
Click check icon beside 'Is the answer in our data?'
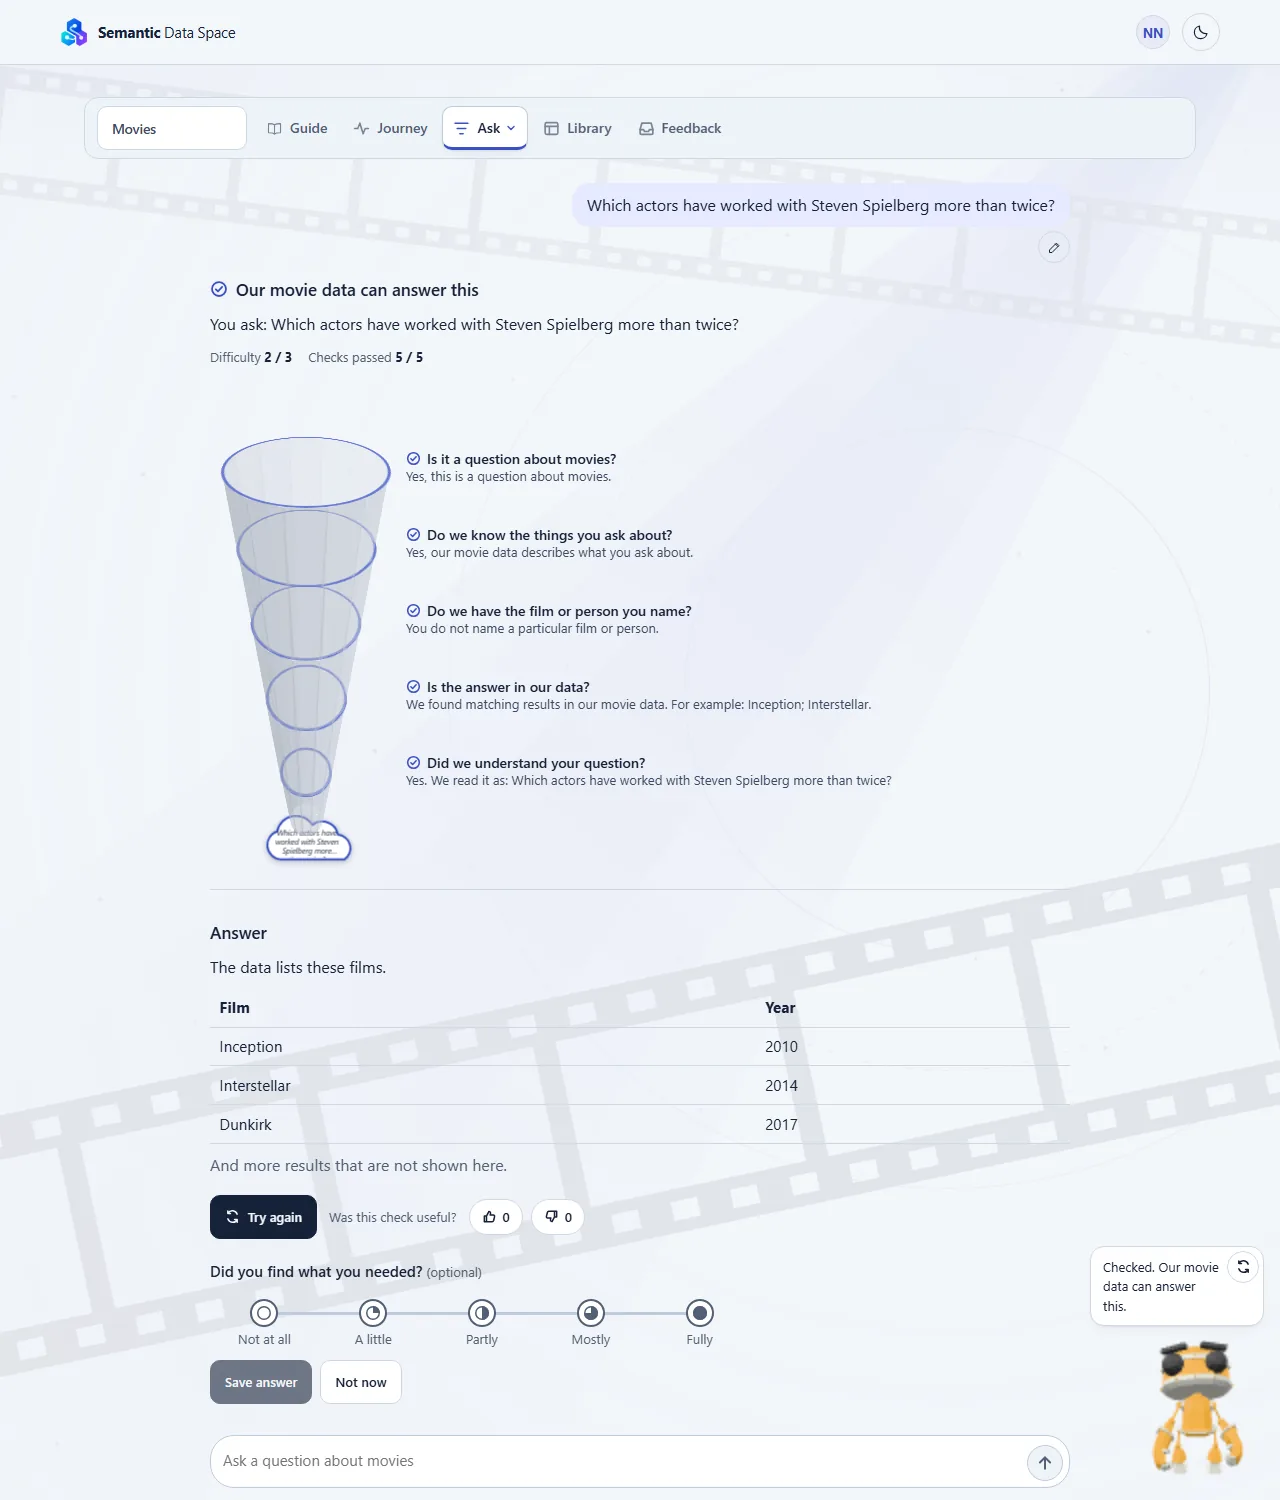[x=413, y=687]
